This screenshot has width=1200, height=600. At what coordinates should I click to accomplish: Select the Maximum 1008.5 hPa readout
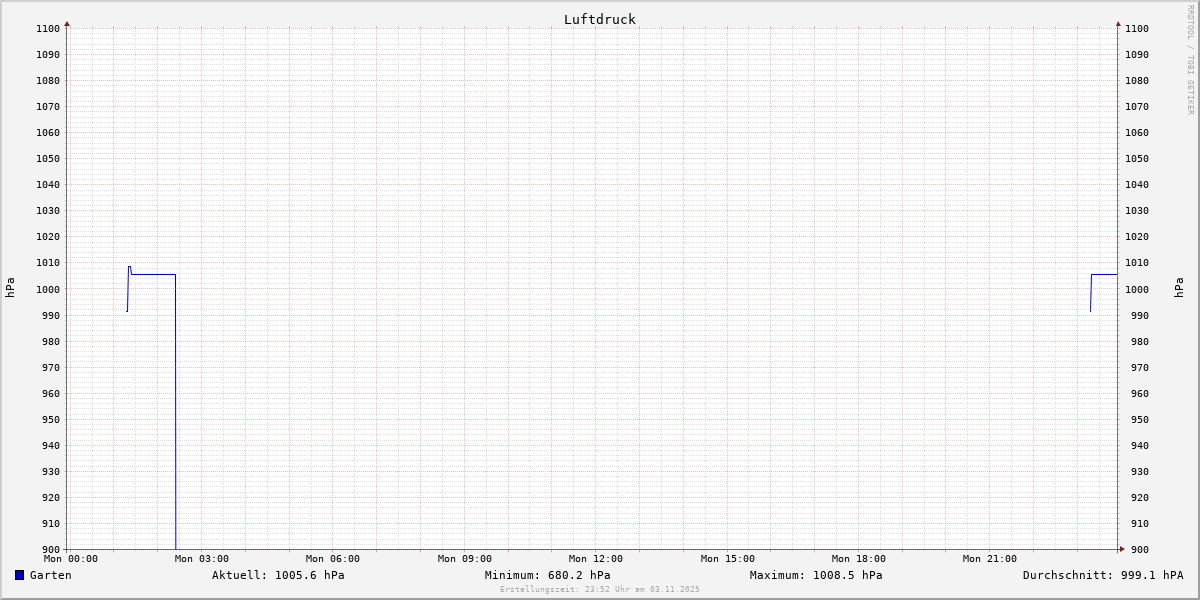pyautogui.click(x=816, y=575)
